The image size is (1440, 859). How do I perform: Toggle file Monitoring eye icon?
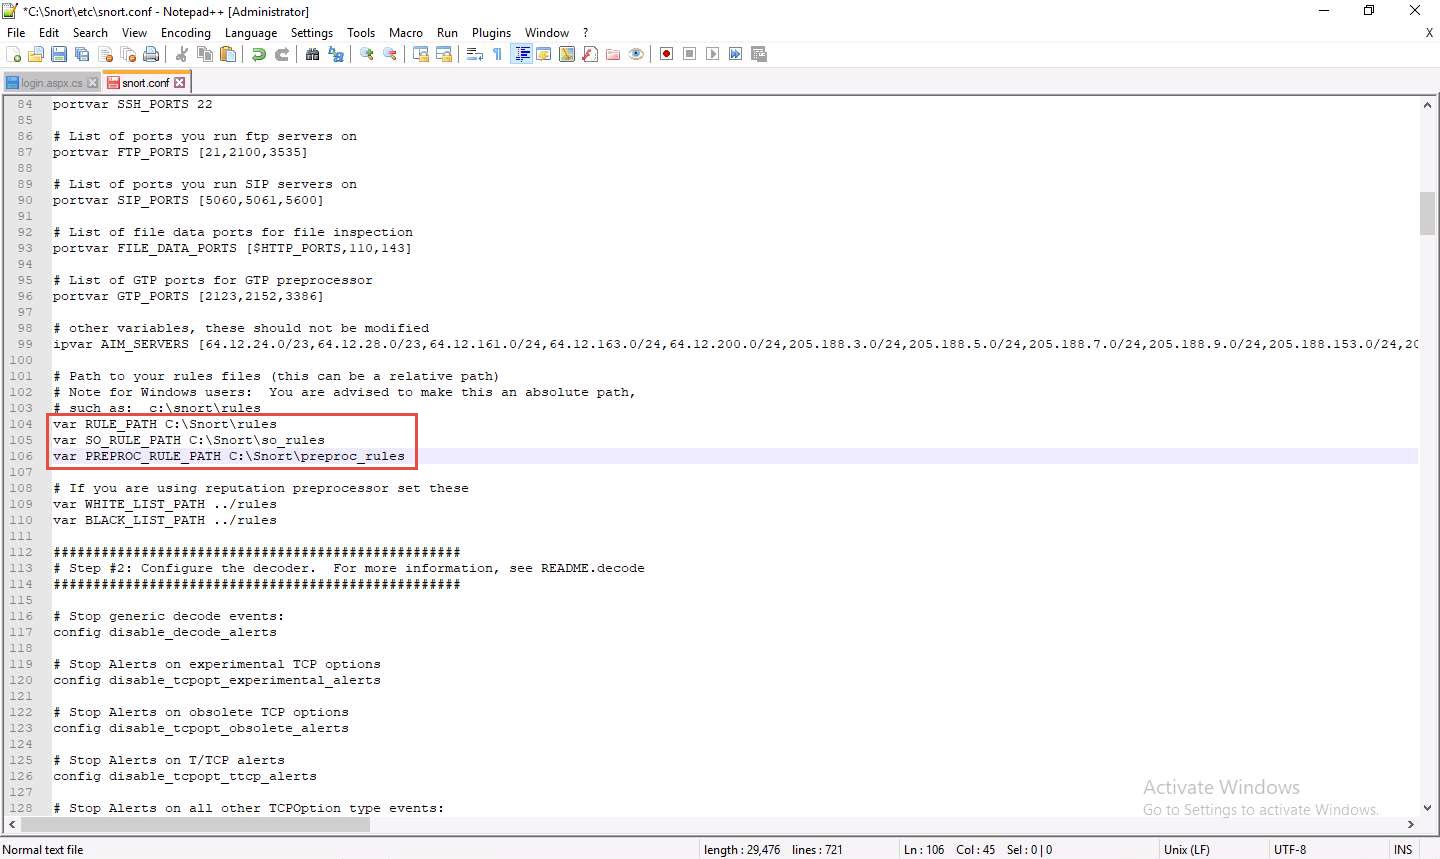(x=636, y=54)
